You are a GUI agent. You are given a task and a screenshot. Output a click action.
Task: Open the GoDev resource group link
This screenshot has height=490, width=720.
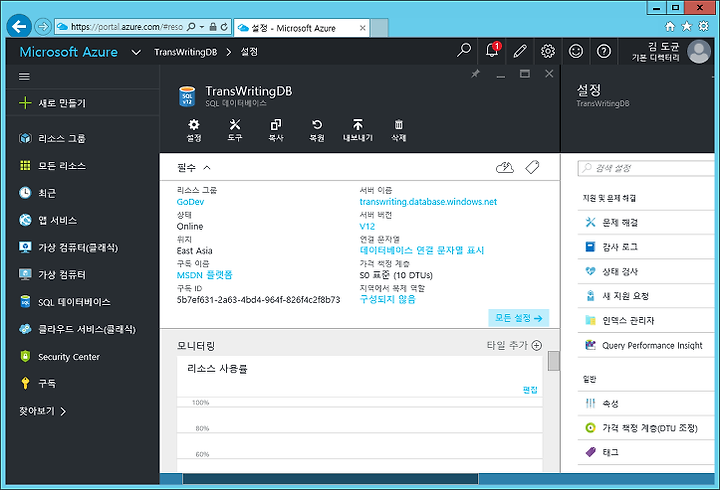tap(190, 202)
